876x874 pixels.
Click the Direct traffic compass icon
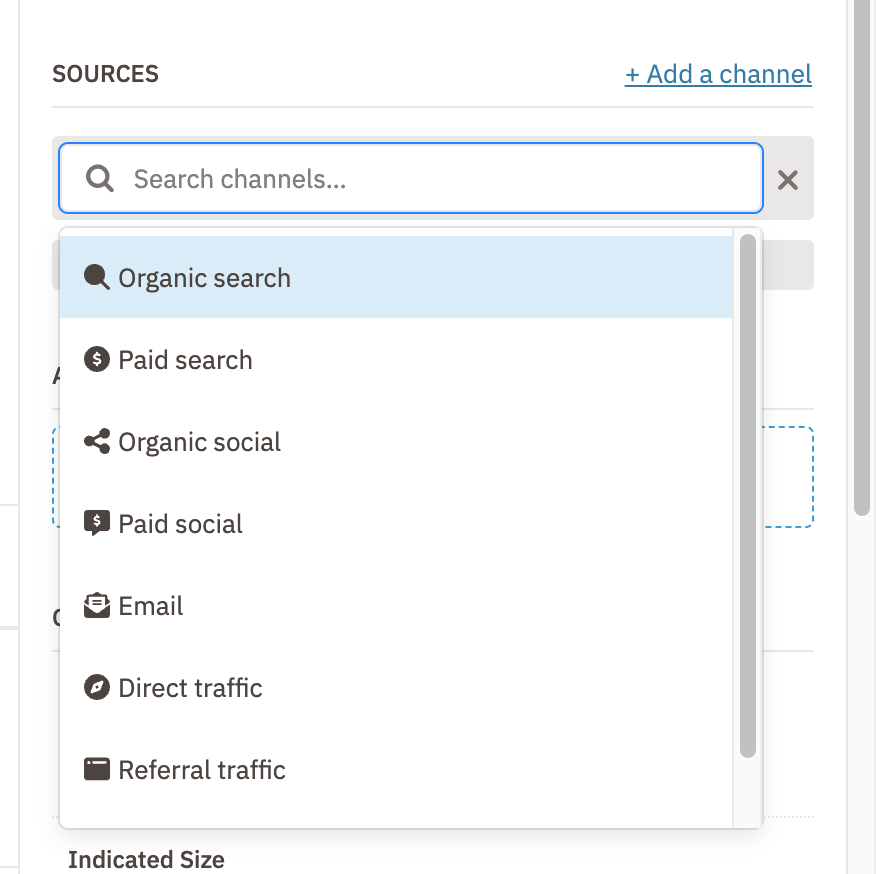[x=96, y=687]
